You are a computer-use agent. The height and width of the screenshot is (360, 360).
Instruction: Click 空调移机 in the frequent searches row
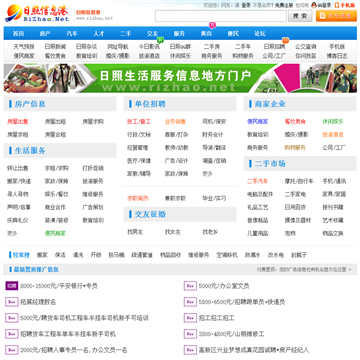pyautogui.click(x=227, y=255)
